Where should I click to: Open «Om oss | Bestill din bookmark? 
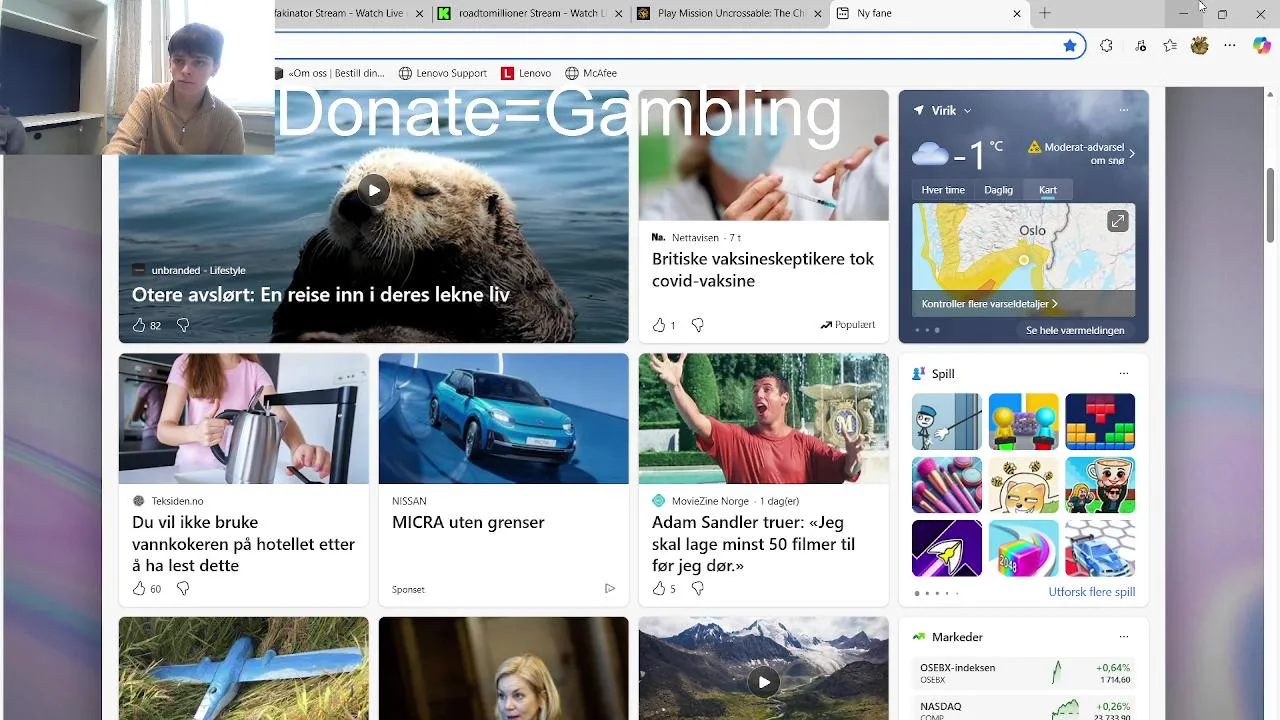330,73
